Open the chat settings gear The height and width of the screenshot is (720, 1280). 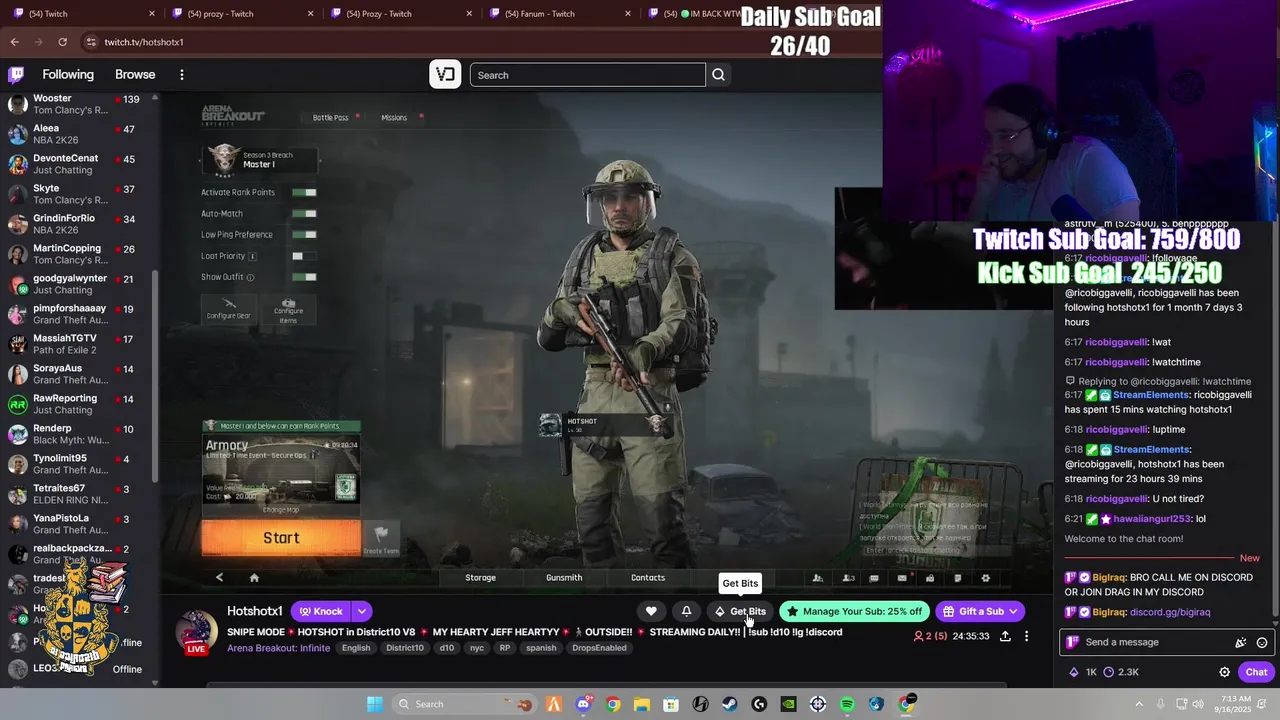1224,672
